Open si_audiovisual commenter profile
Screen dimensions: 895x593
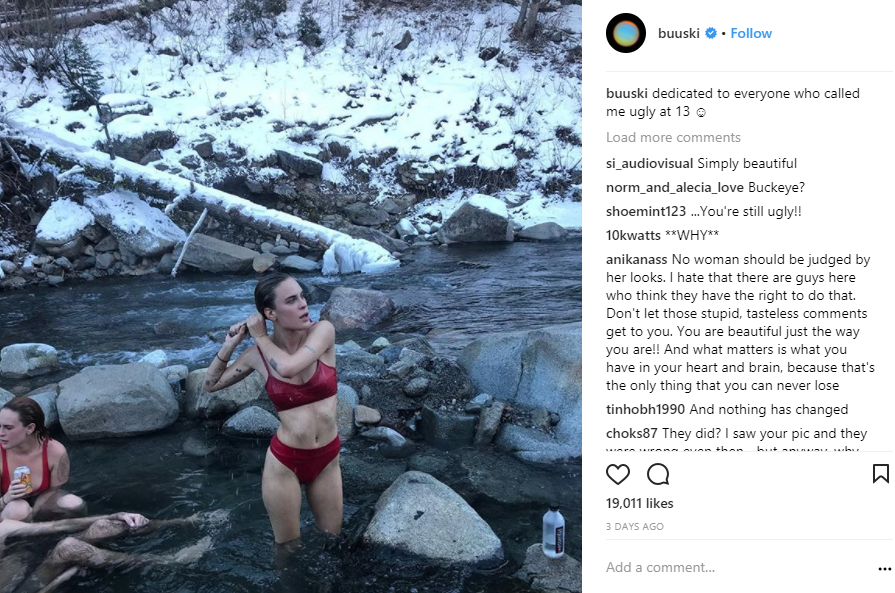[x=649, y=163]
